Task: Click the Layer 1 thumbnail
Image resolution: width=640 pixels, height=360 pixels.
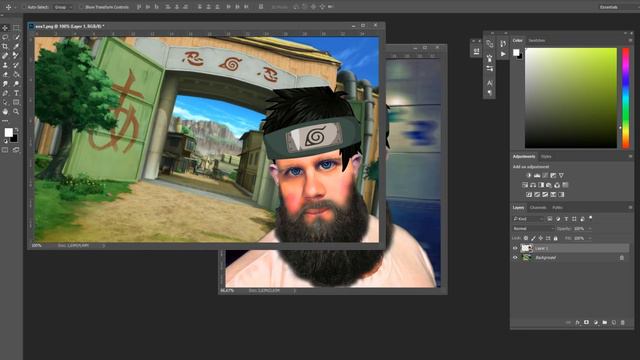Action: [x=527, y=248]
